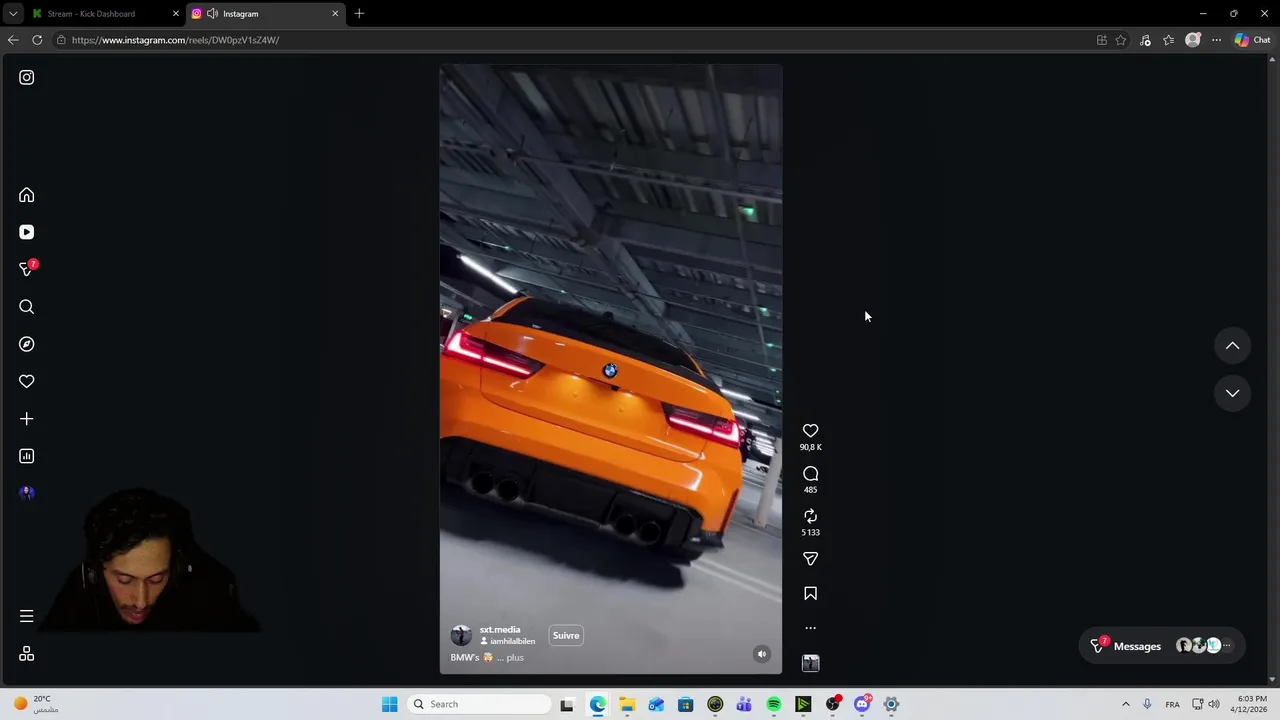The height and width of the screenshot is (720, 1280).
Task: Add this page to favorites star
Action: tap(1121, 40)
